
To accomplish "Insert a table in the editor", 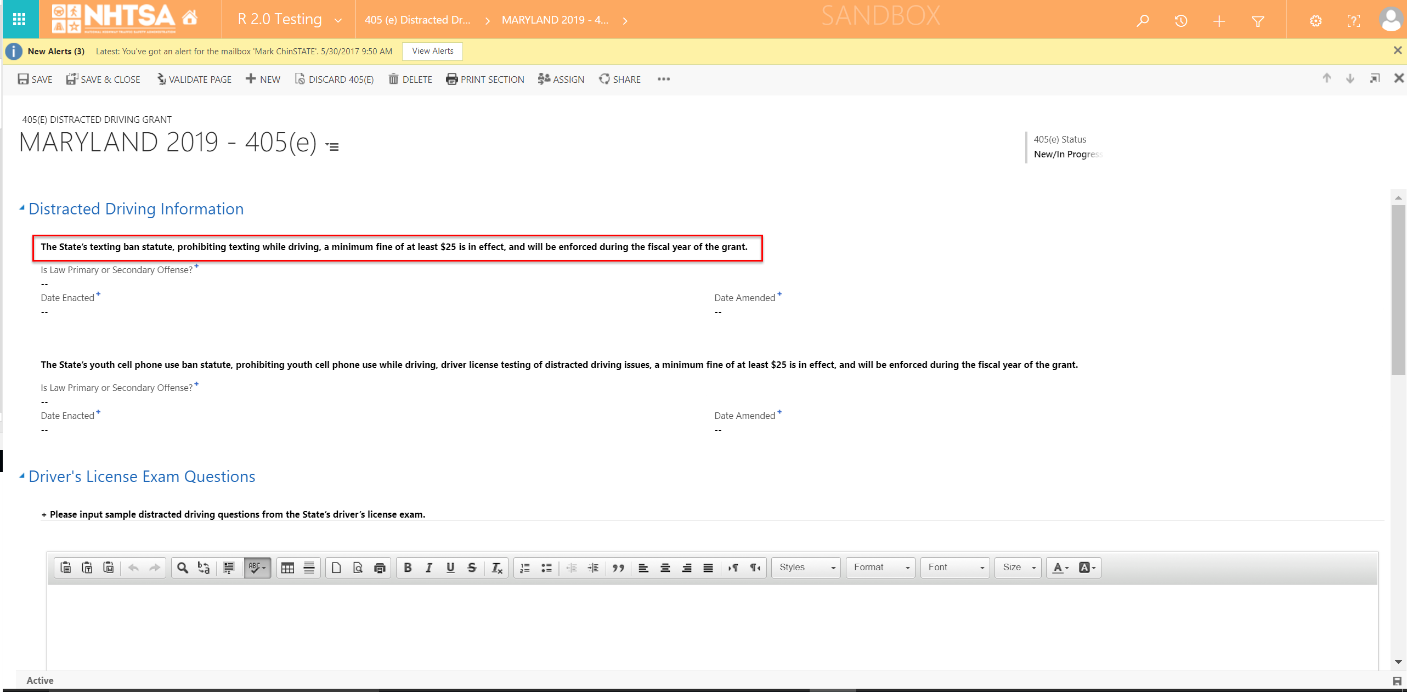I will [288, 568].
